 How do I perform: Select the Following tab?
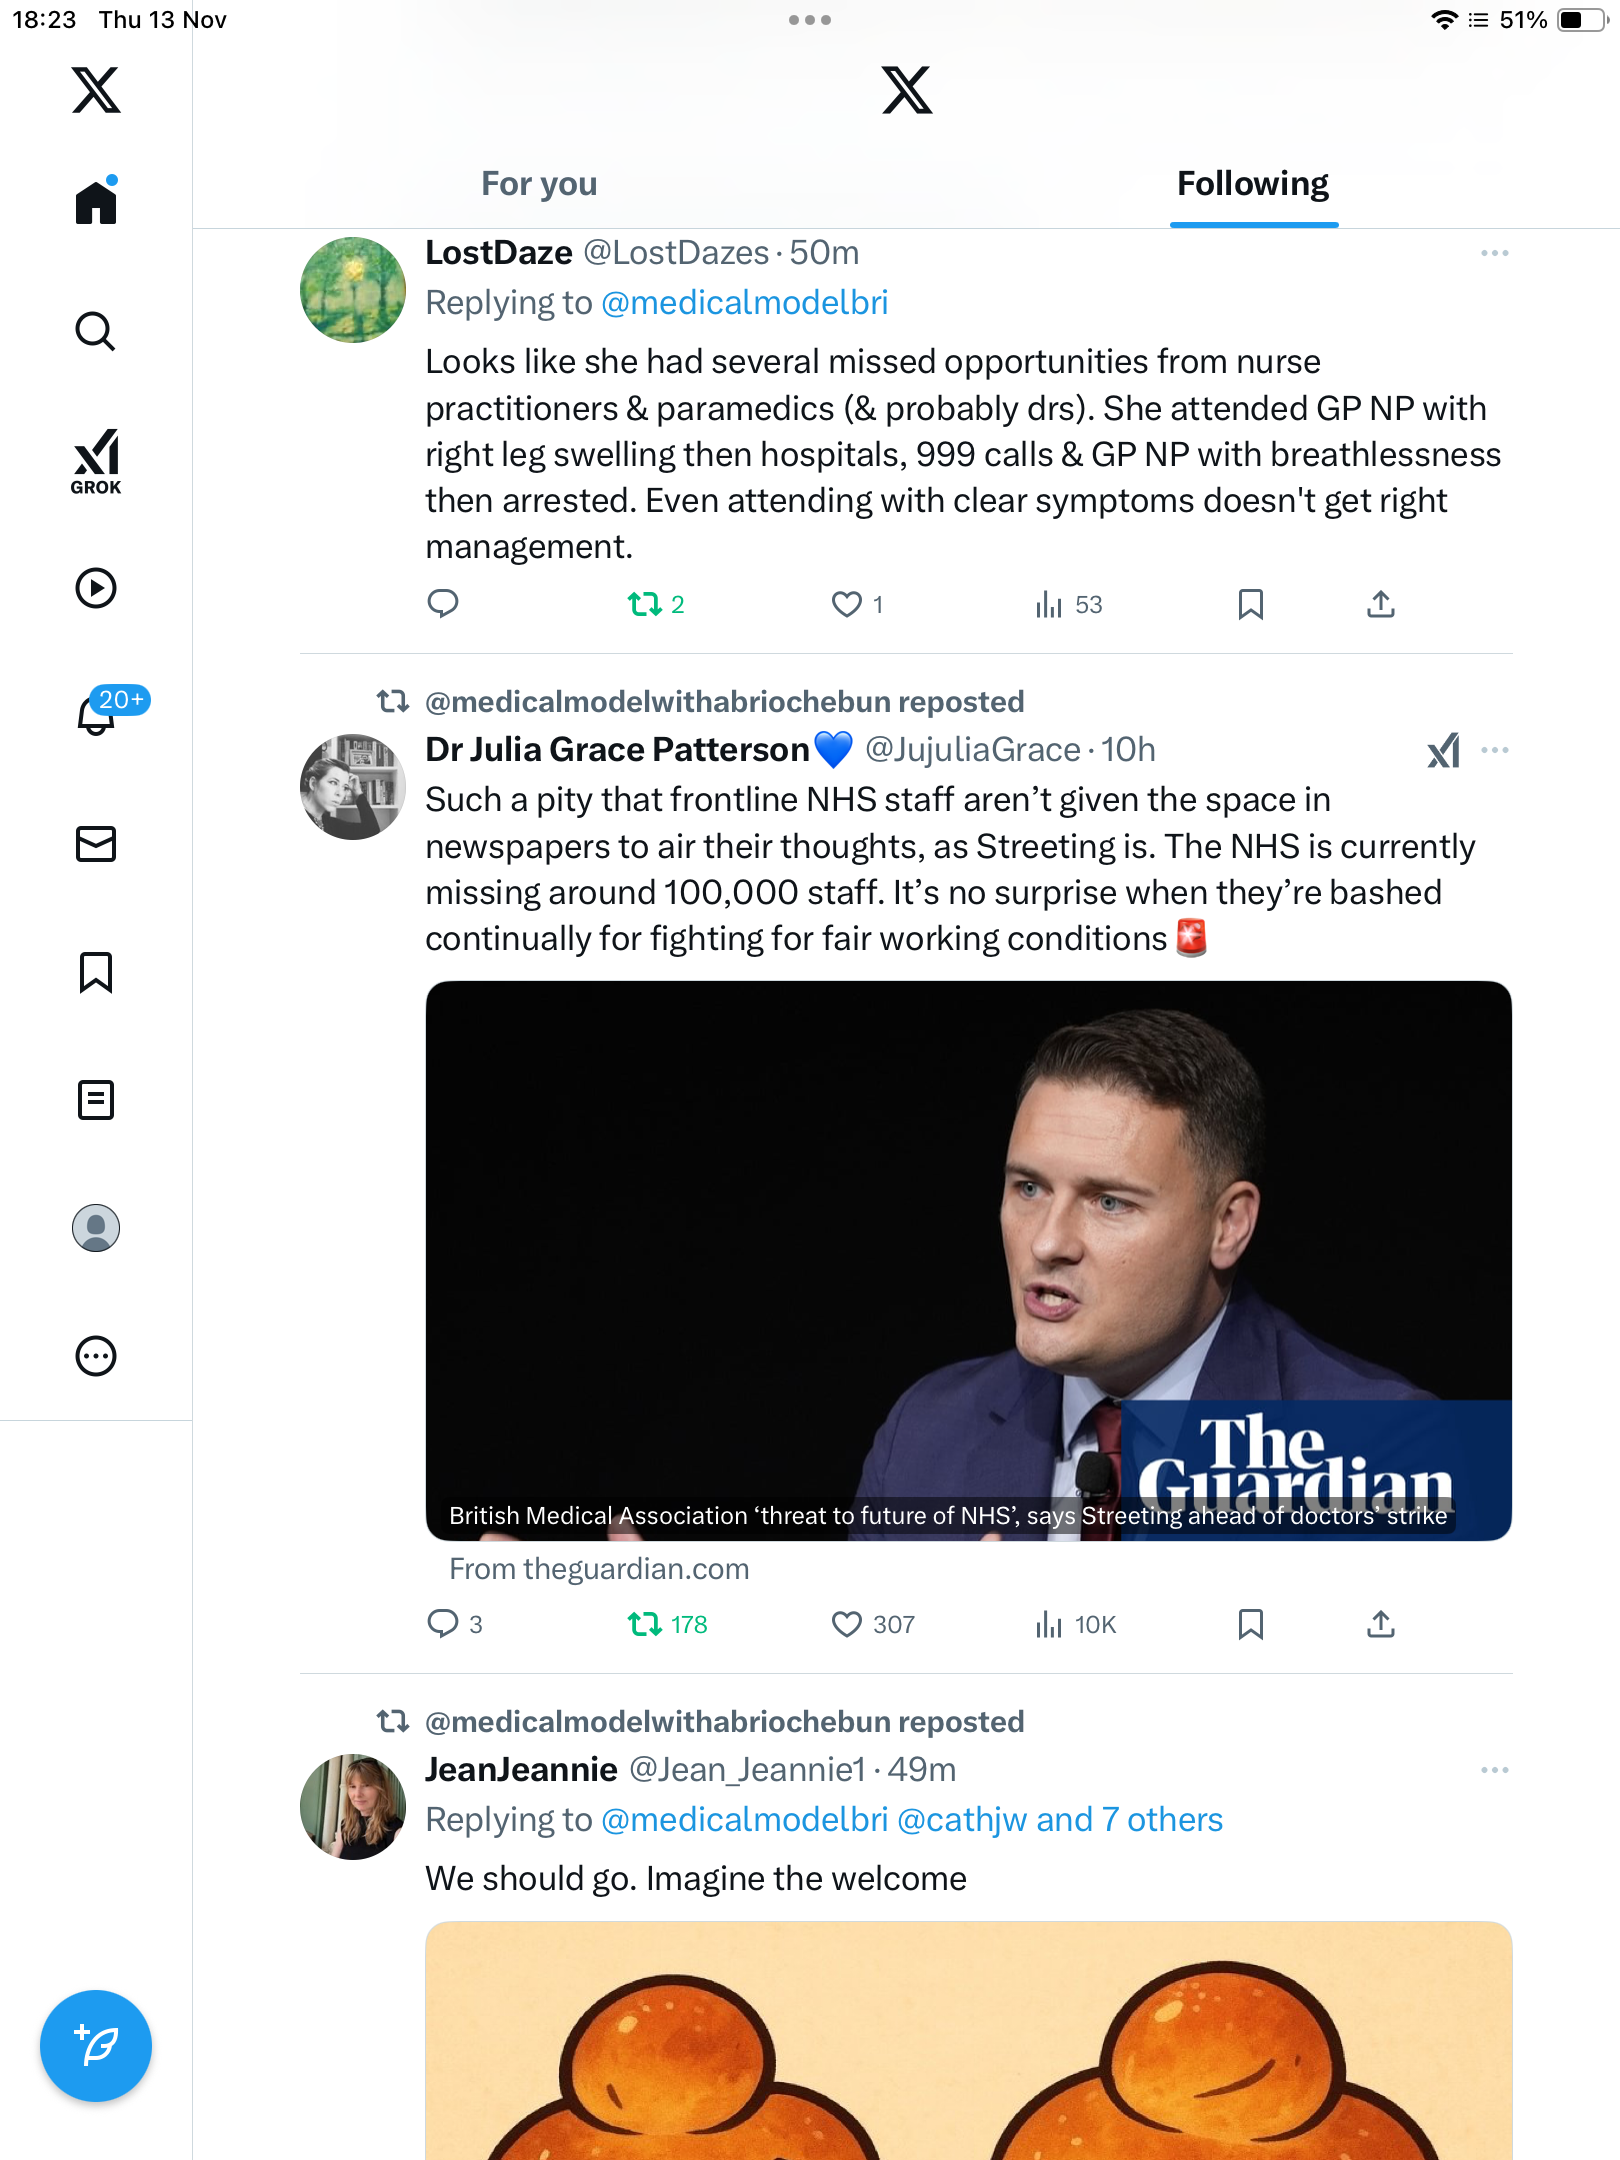click(1253, 184)
